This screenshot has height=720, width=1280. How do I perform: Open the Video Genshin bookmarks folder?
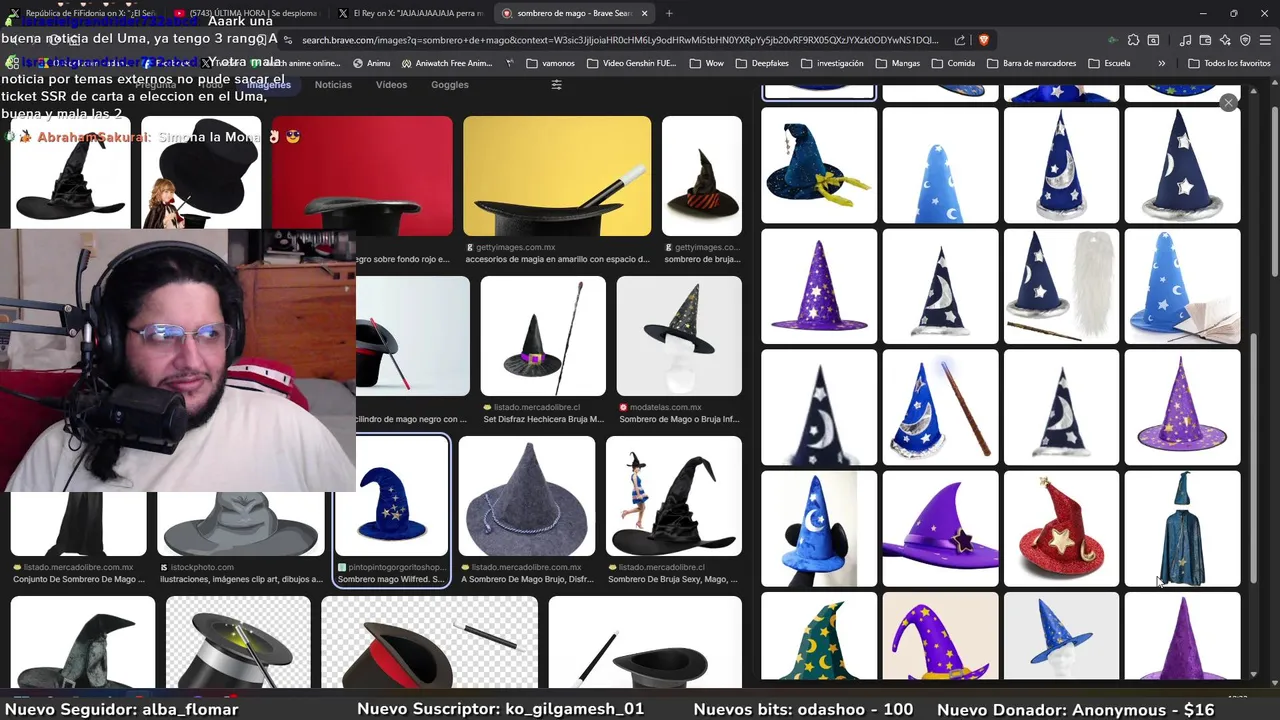(x=630, y=63)
